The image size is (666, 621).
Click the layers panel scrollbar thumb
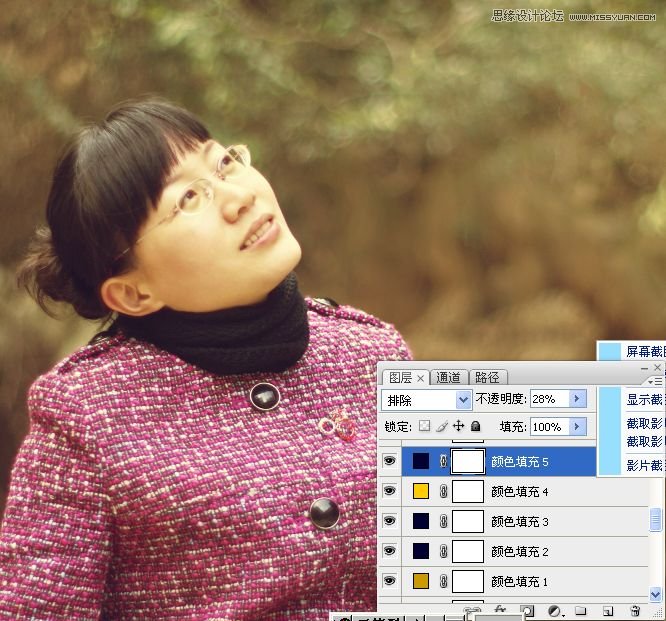[655, 519]
